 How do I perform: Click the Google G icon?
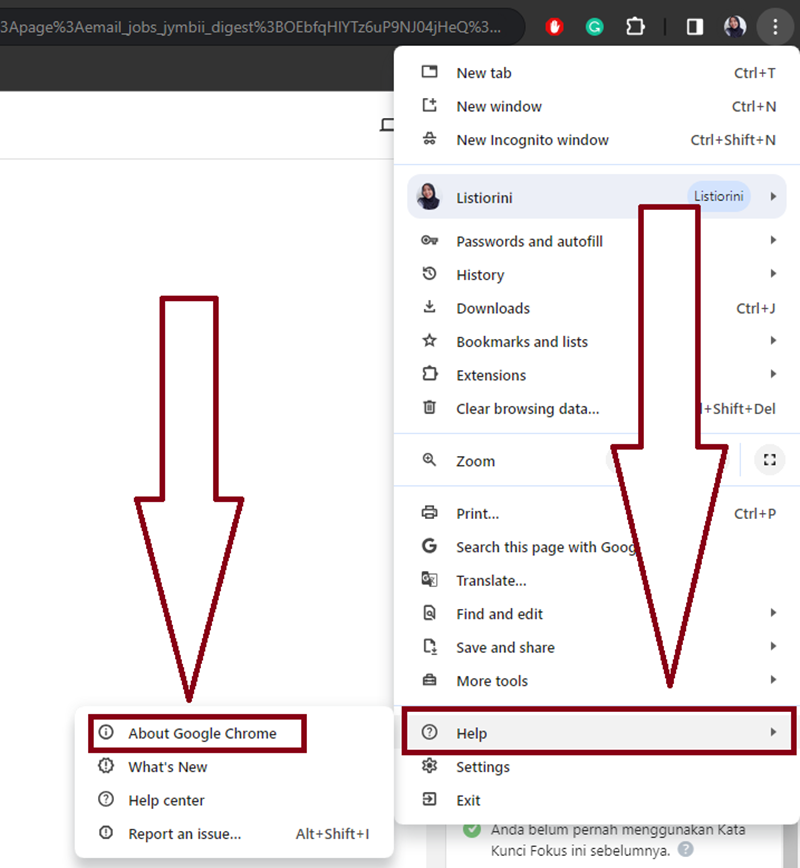pos(430,546)
